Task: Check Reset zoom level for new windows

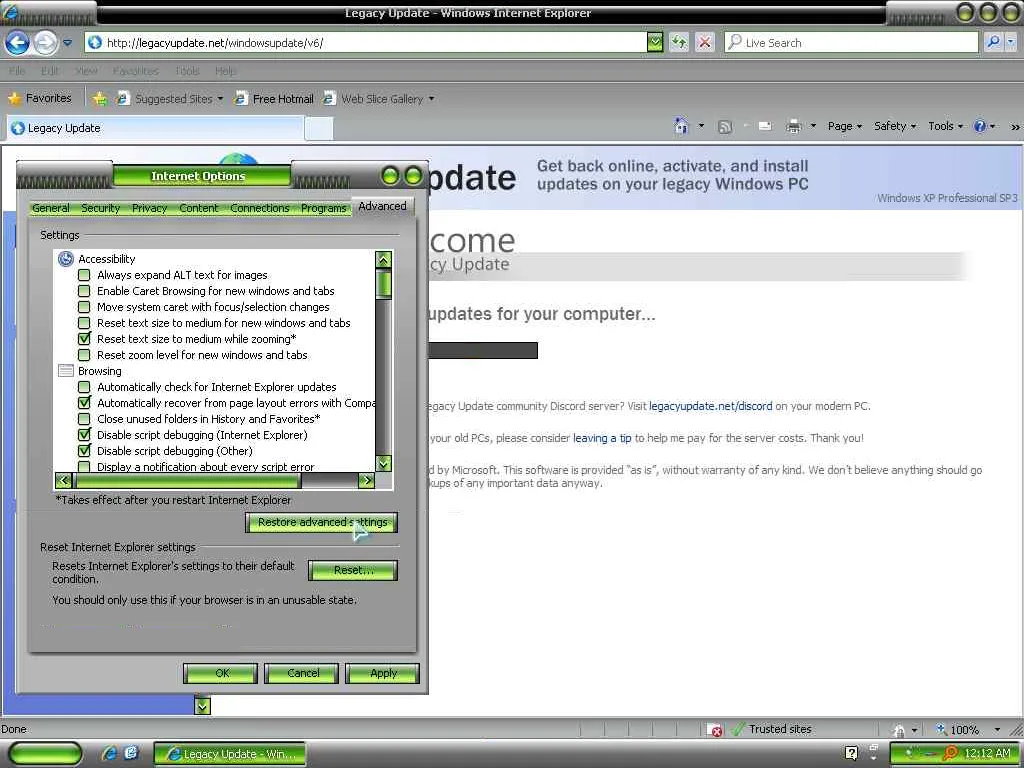Action: pos(84,355)
